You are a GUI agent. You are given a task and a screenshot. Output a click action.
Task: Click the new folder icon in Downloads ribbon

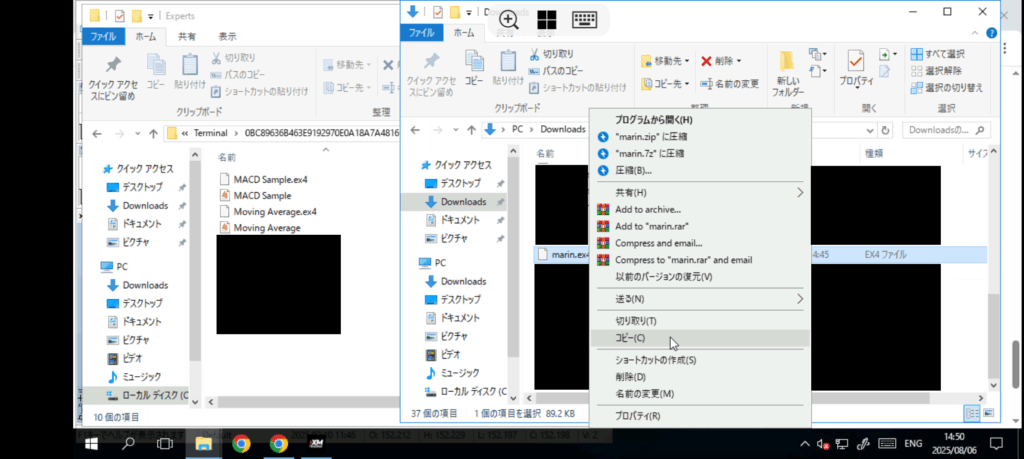click(x=787, y=72)
